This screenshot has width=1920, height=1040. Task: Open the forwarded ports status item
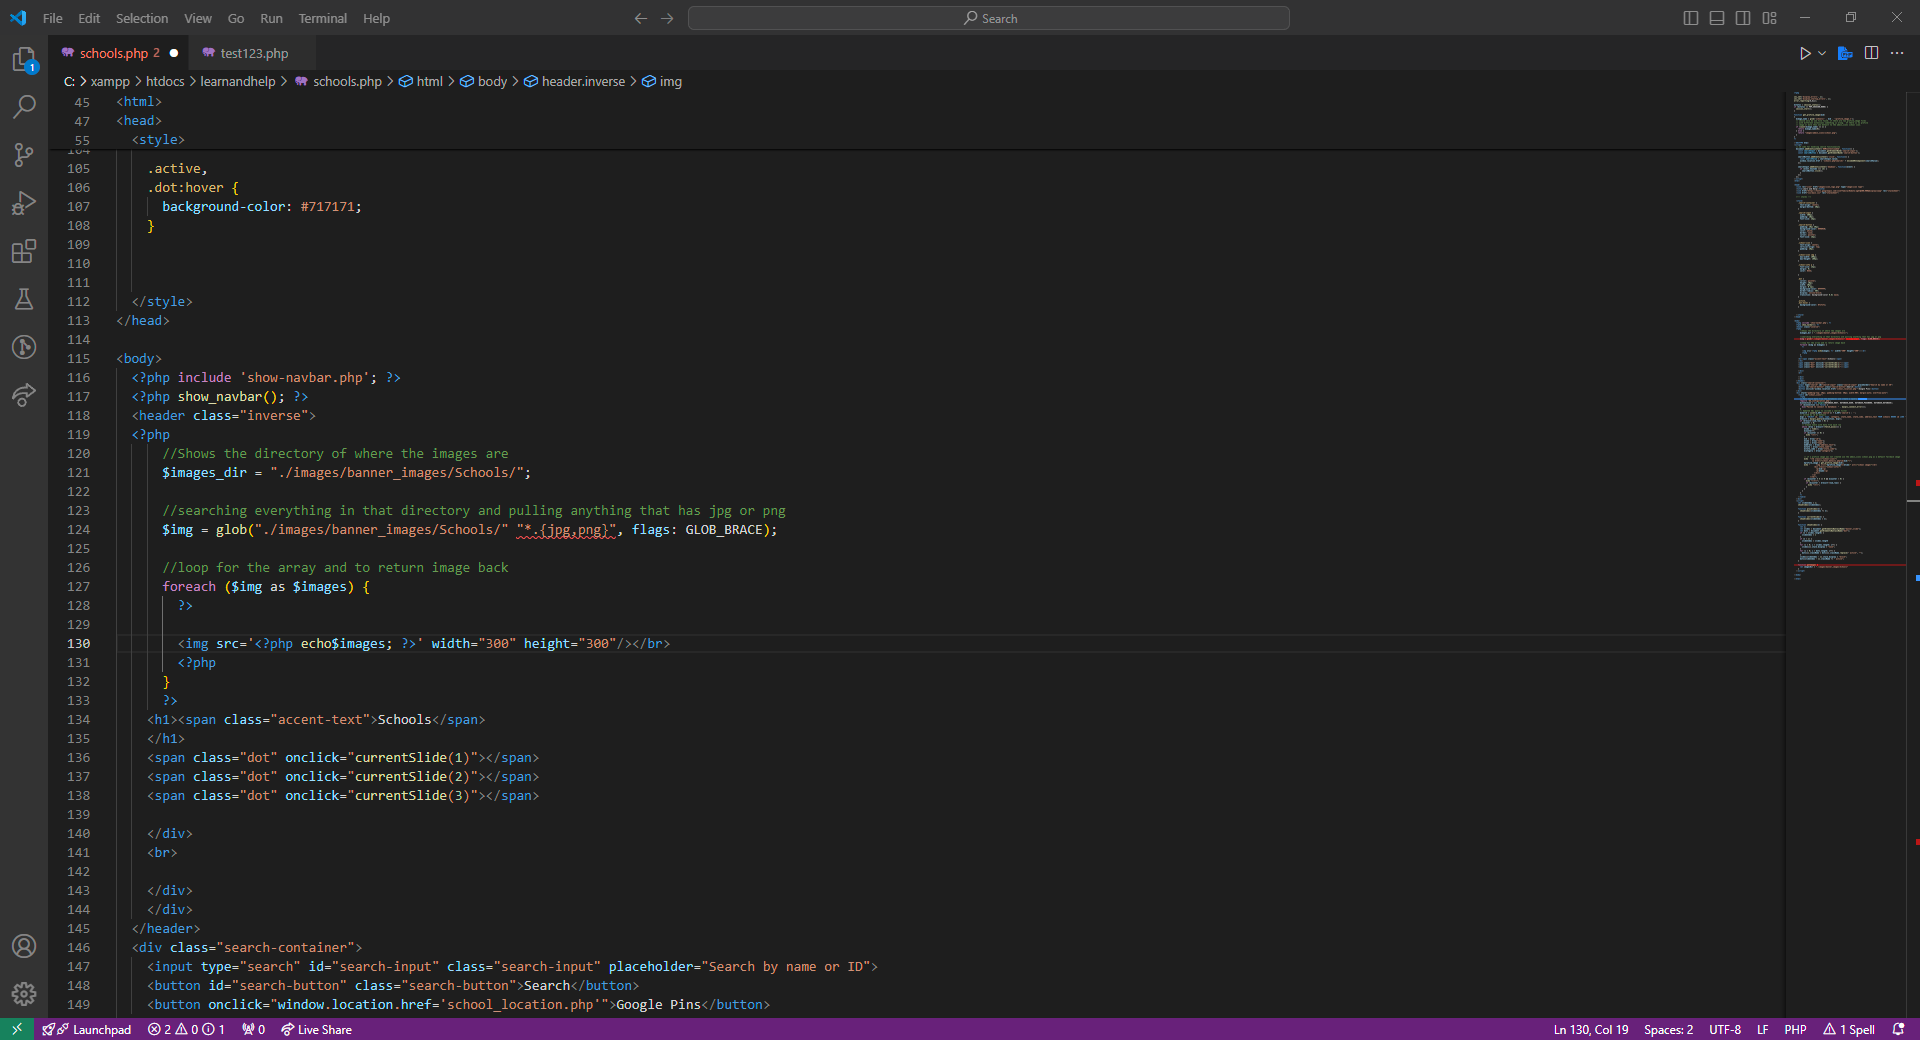pos(253,1029)
